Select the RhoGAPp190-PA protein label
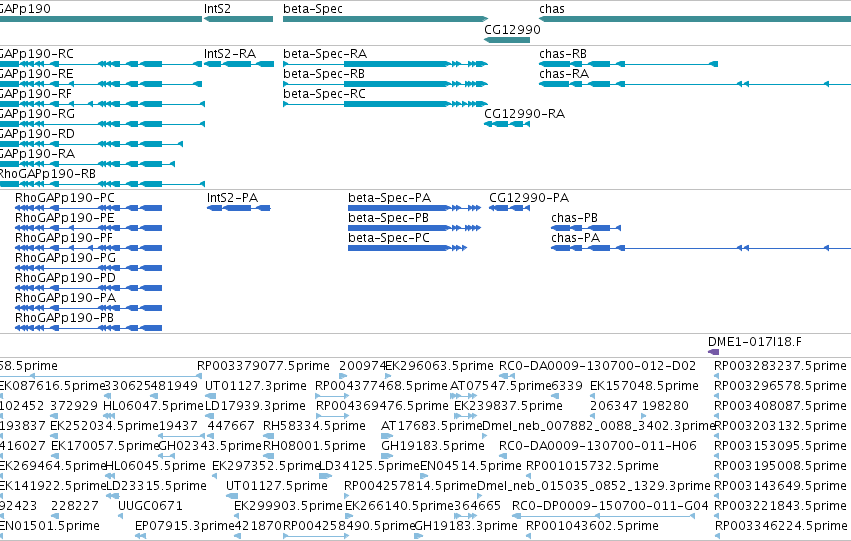This screenshot has width=851, height=541. pyautogui.click(x=66, y=298)
